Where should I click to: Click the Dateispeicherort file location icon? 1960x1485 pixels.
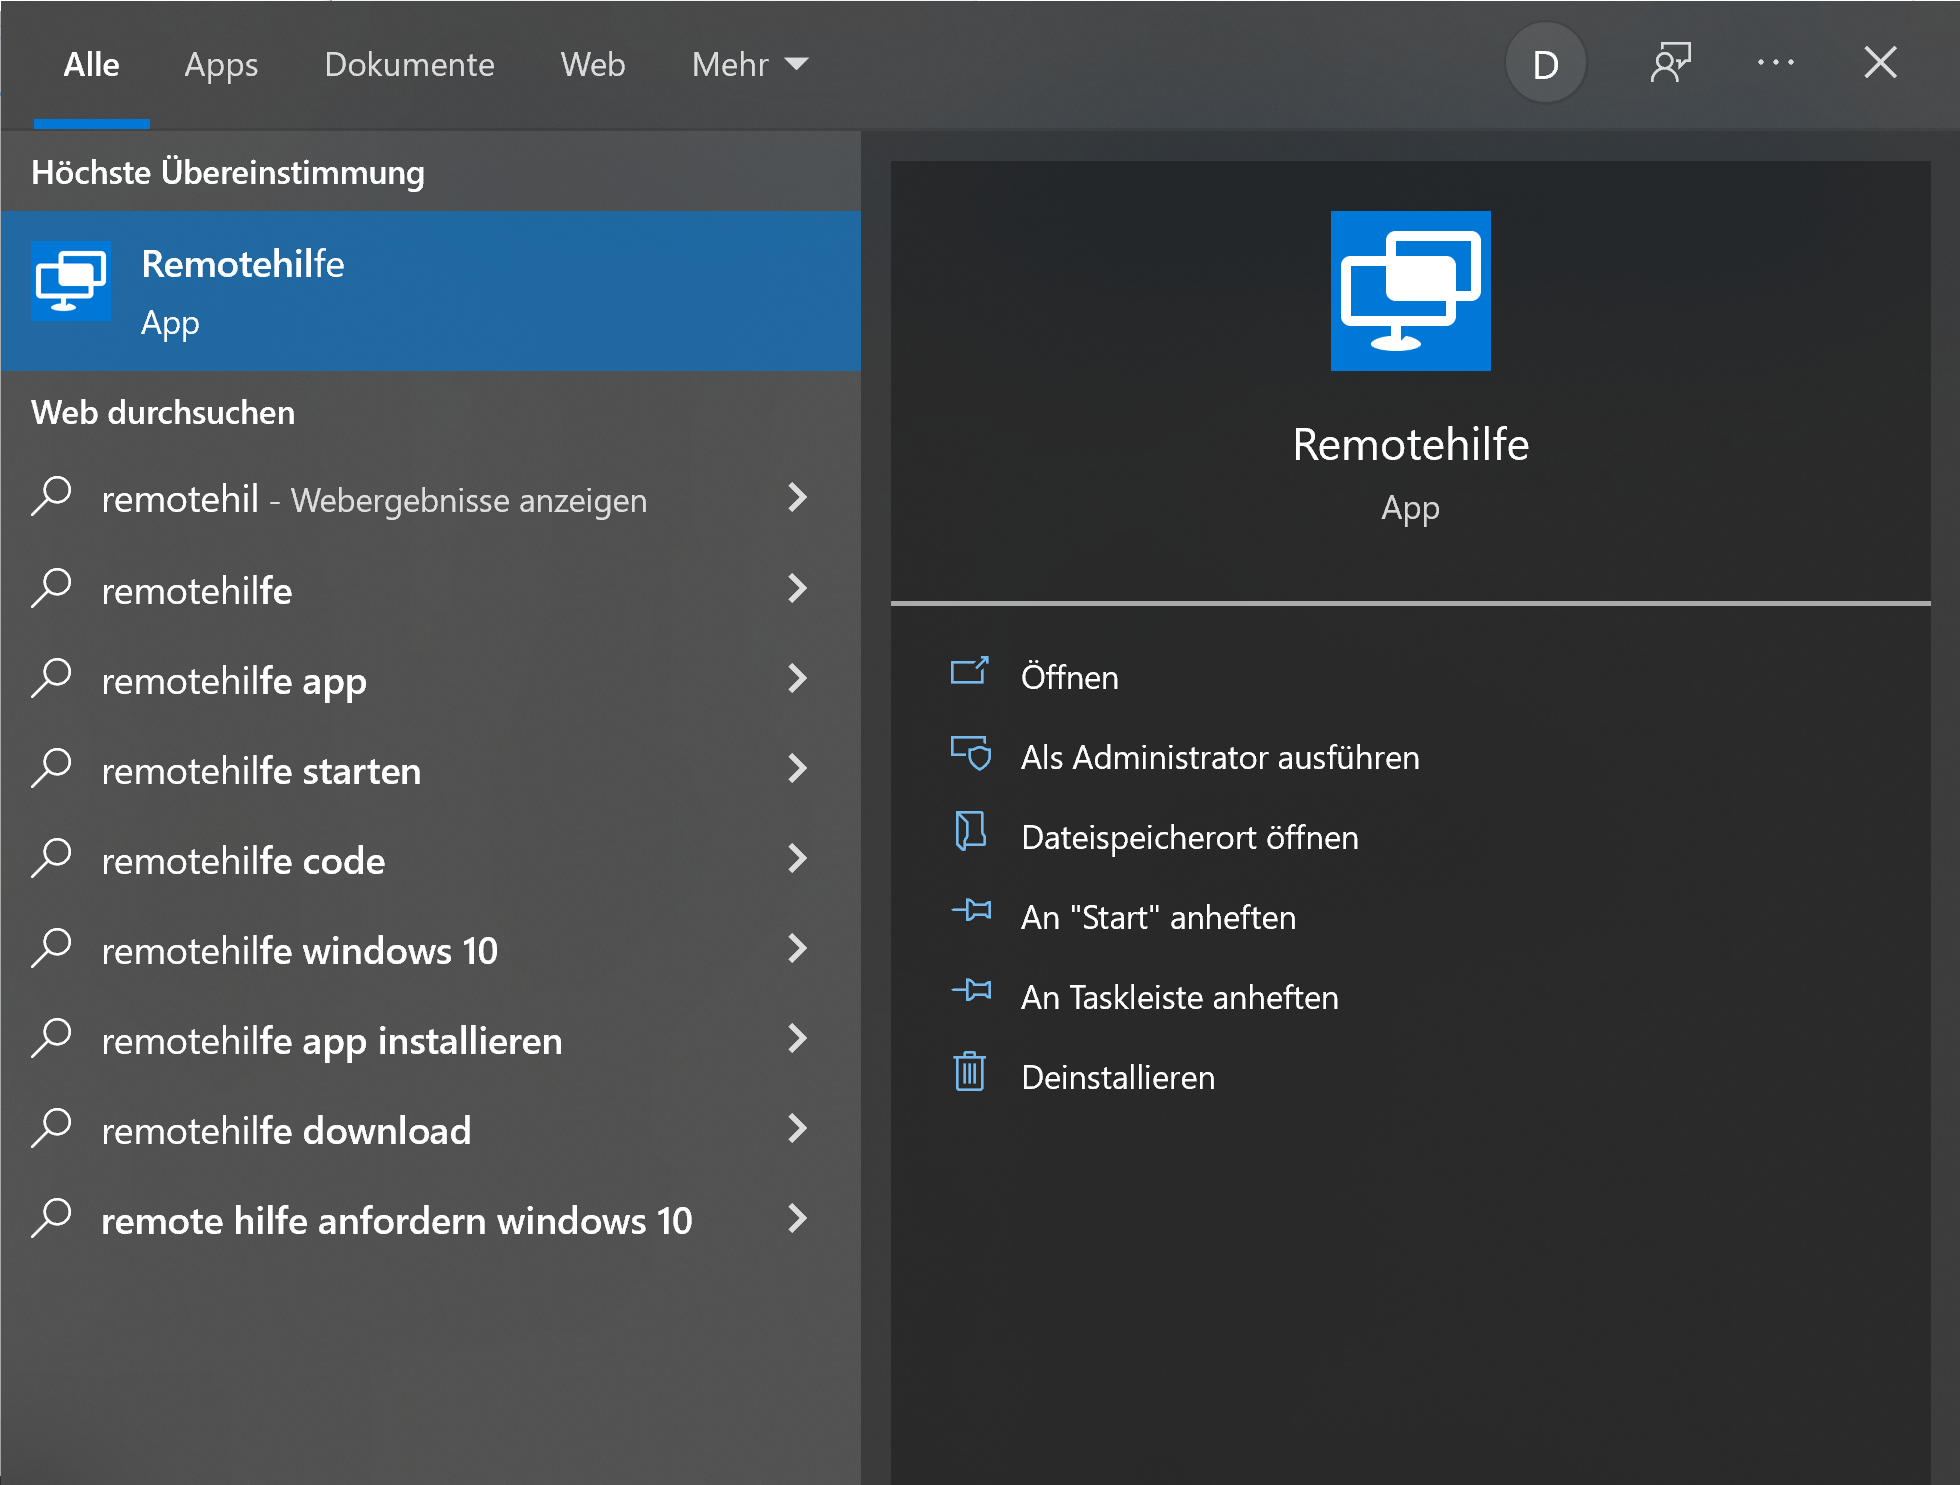pyautogui.click(x=970, y=832)
